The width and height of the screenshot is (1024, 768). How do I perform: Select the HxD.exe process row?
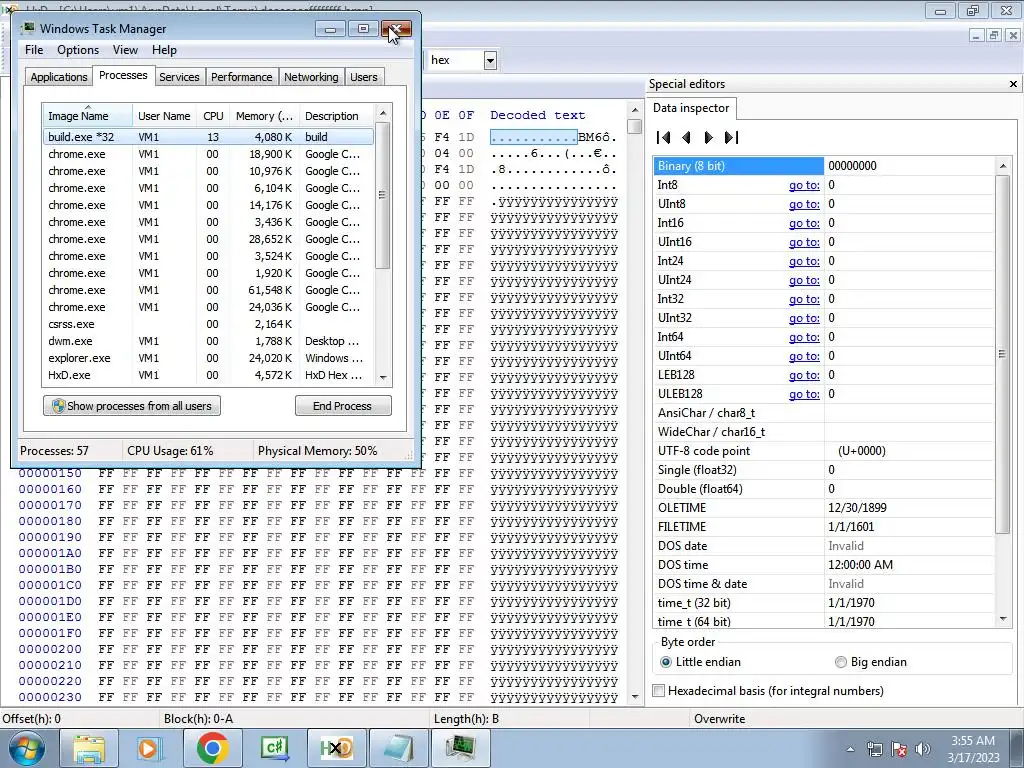208,375
